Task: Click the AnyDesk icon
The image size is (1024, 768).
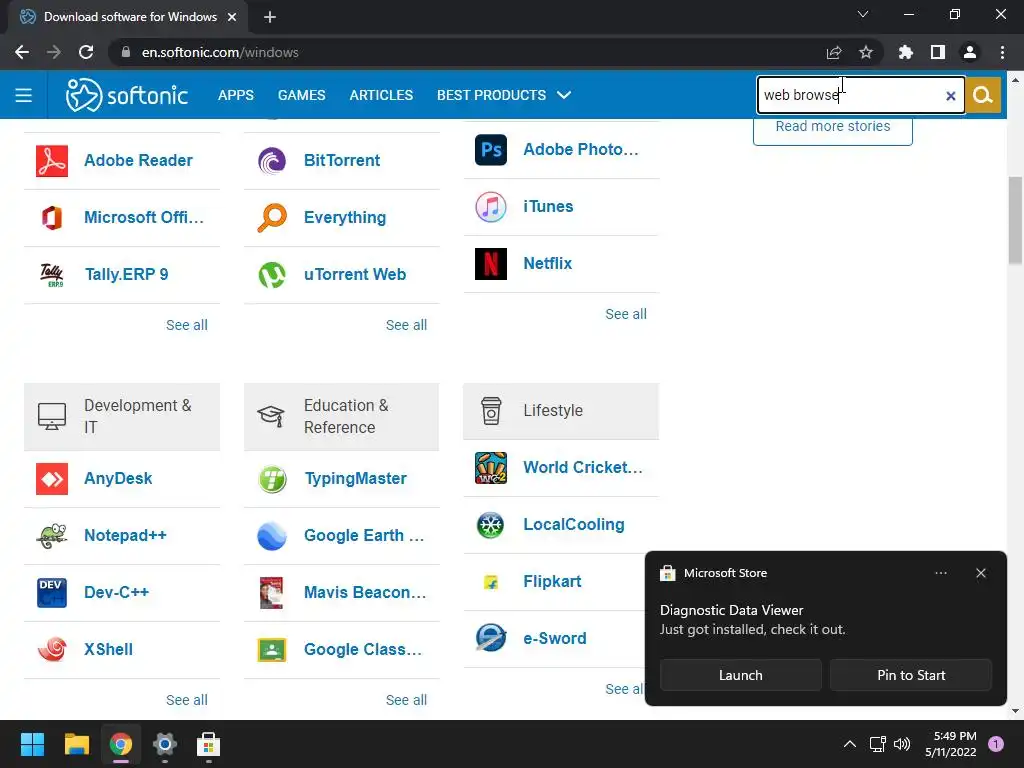Action: click(x=52, y=479)
